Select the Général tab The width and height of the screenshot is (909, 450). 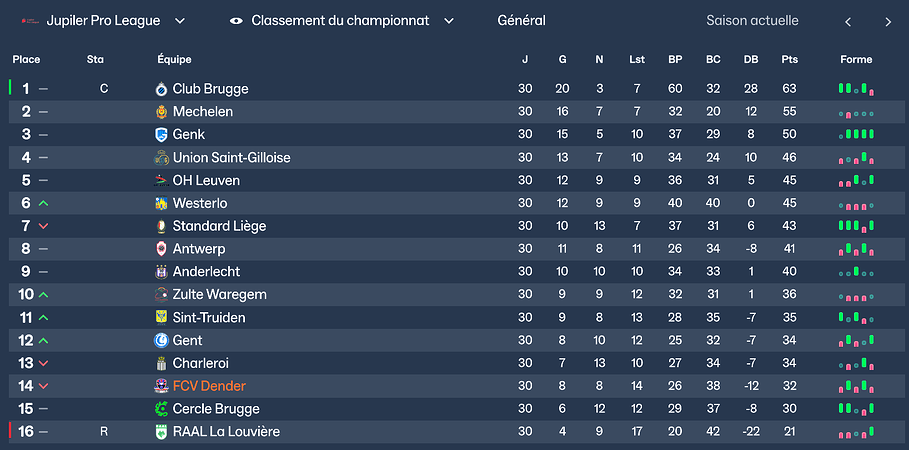[521, 21]
